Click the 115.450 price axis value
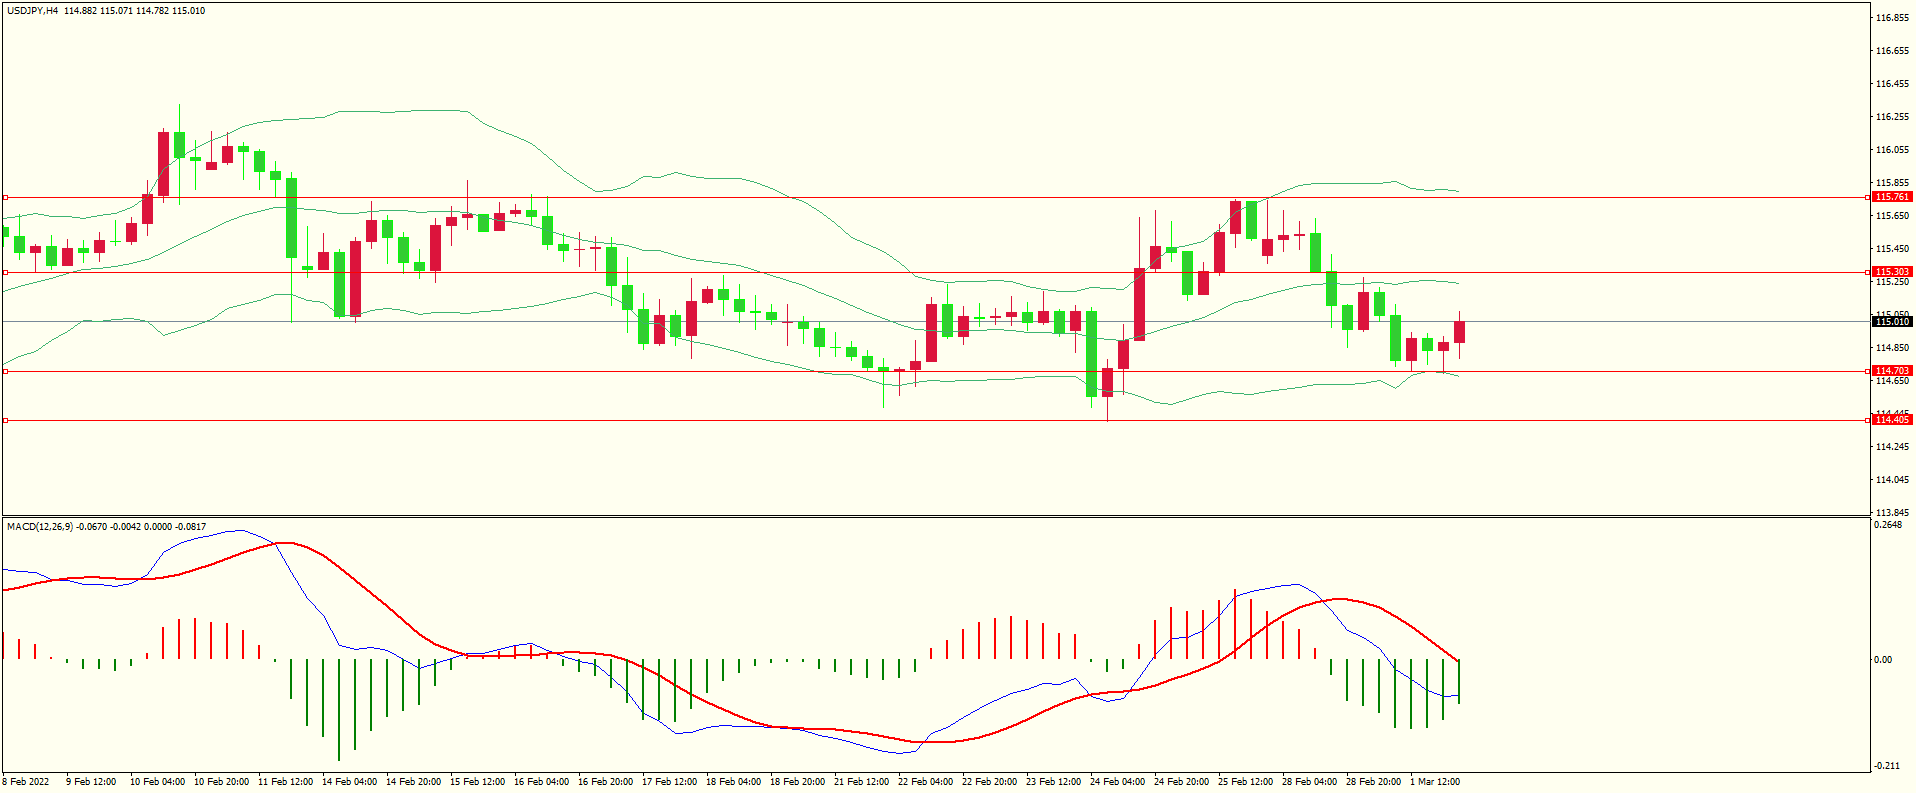 tap(1892, 249)
